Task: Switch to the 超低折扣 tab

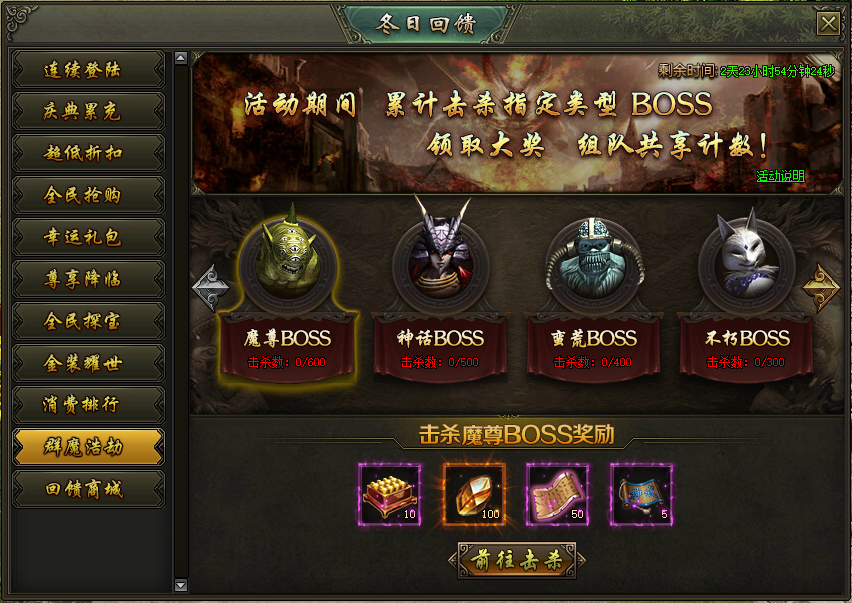Action: point(88,153)
